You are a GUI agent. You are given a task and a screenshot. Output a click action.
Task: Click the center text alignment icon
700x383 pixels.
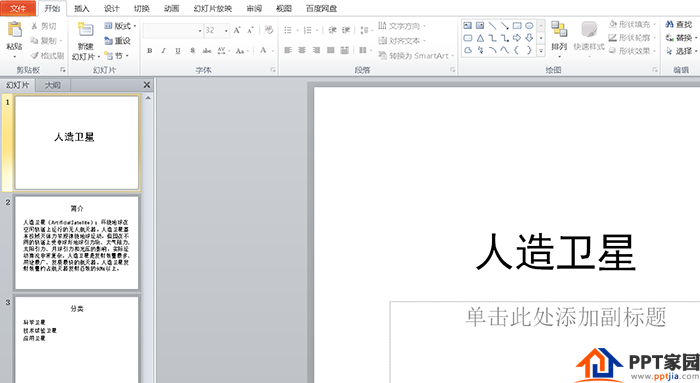click(302, 50)
